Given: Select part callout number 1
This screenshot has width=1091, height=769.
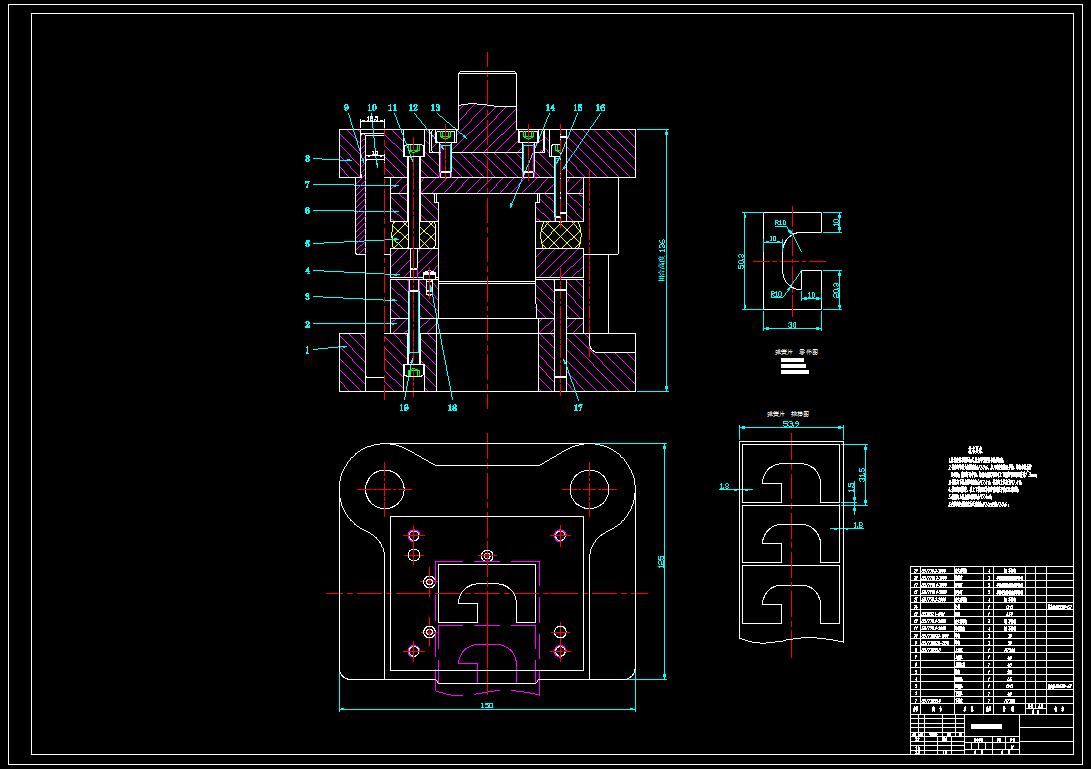Looking at the screenshot, I should [x=308, y=350].
